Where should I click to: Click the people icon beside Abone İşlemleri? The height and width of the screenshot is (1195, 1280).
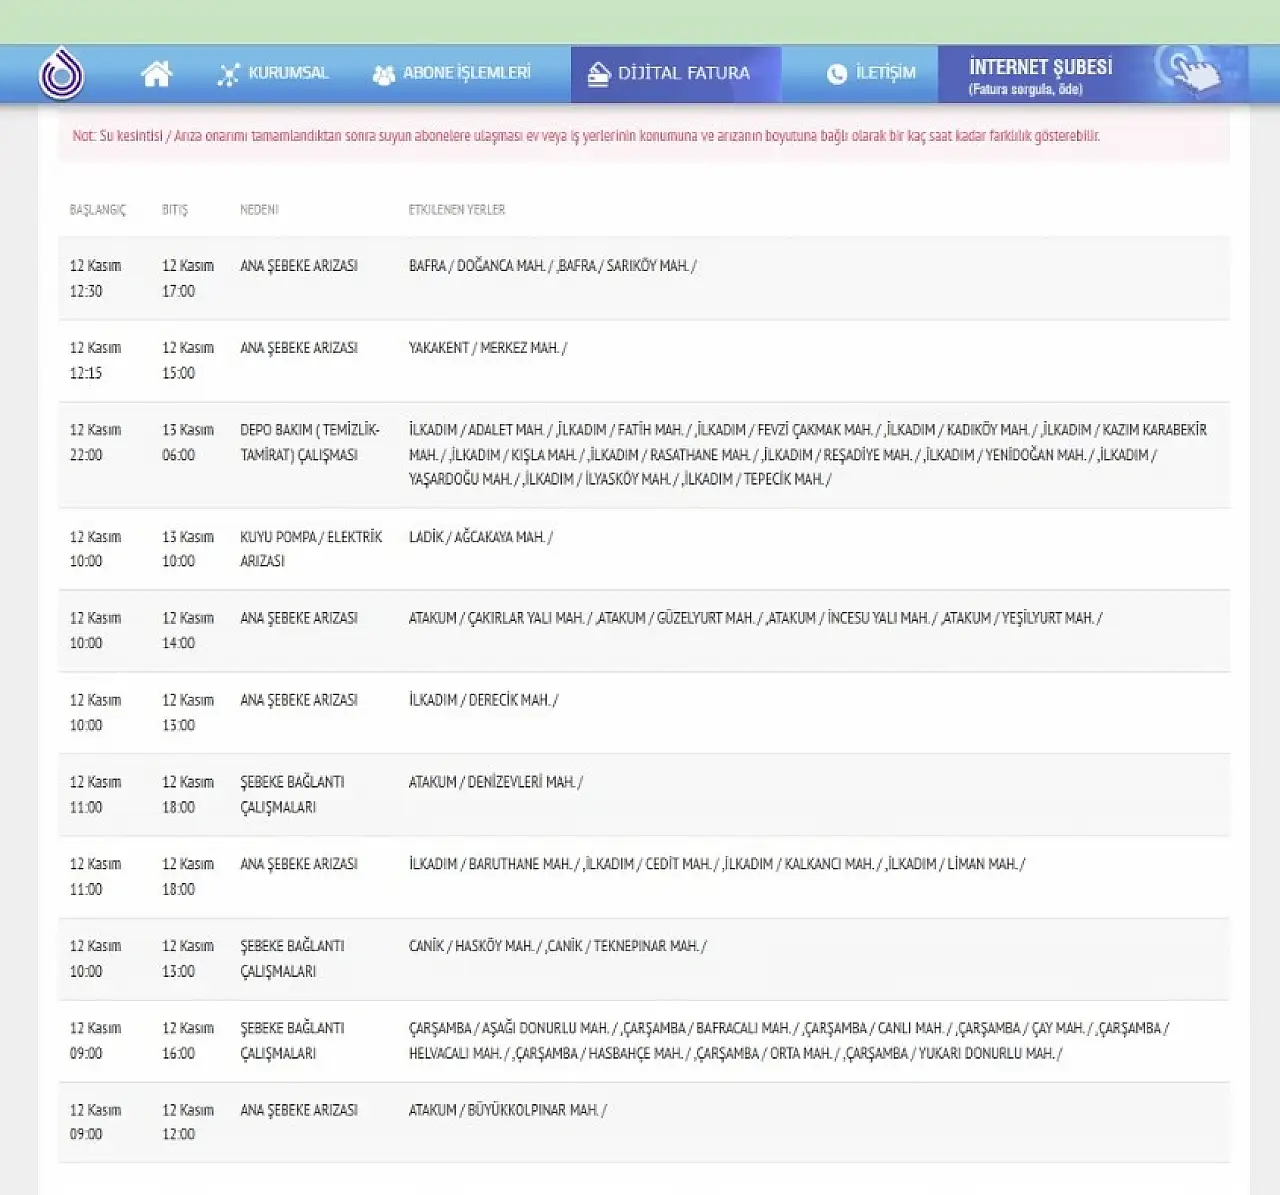coord(383,75)
